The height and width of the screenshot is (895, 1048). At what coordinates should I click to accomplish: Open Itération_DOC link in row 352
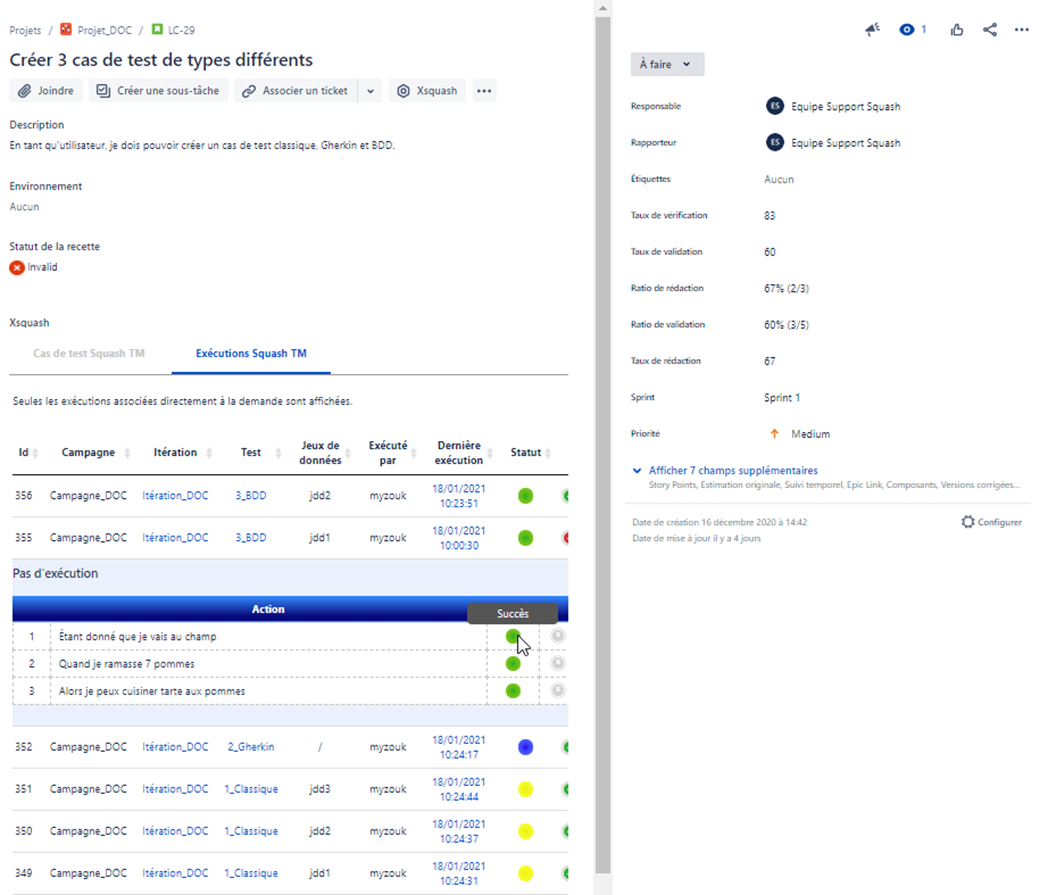pyautogui.click(x=175, y=747)
